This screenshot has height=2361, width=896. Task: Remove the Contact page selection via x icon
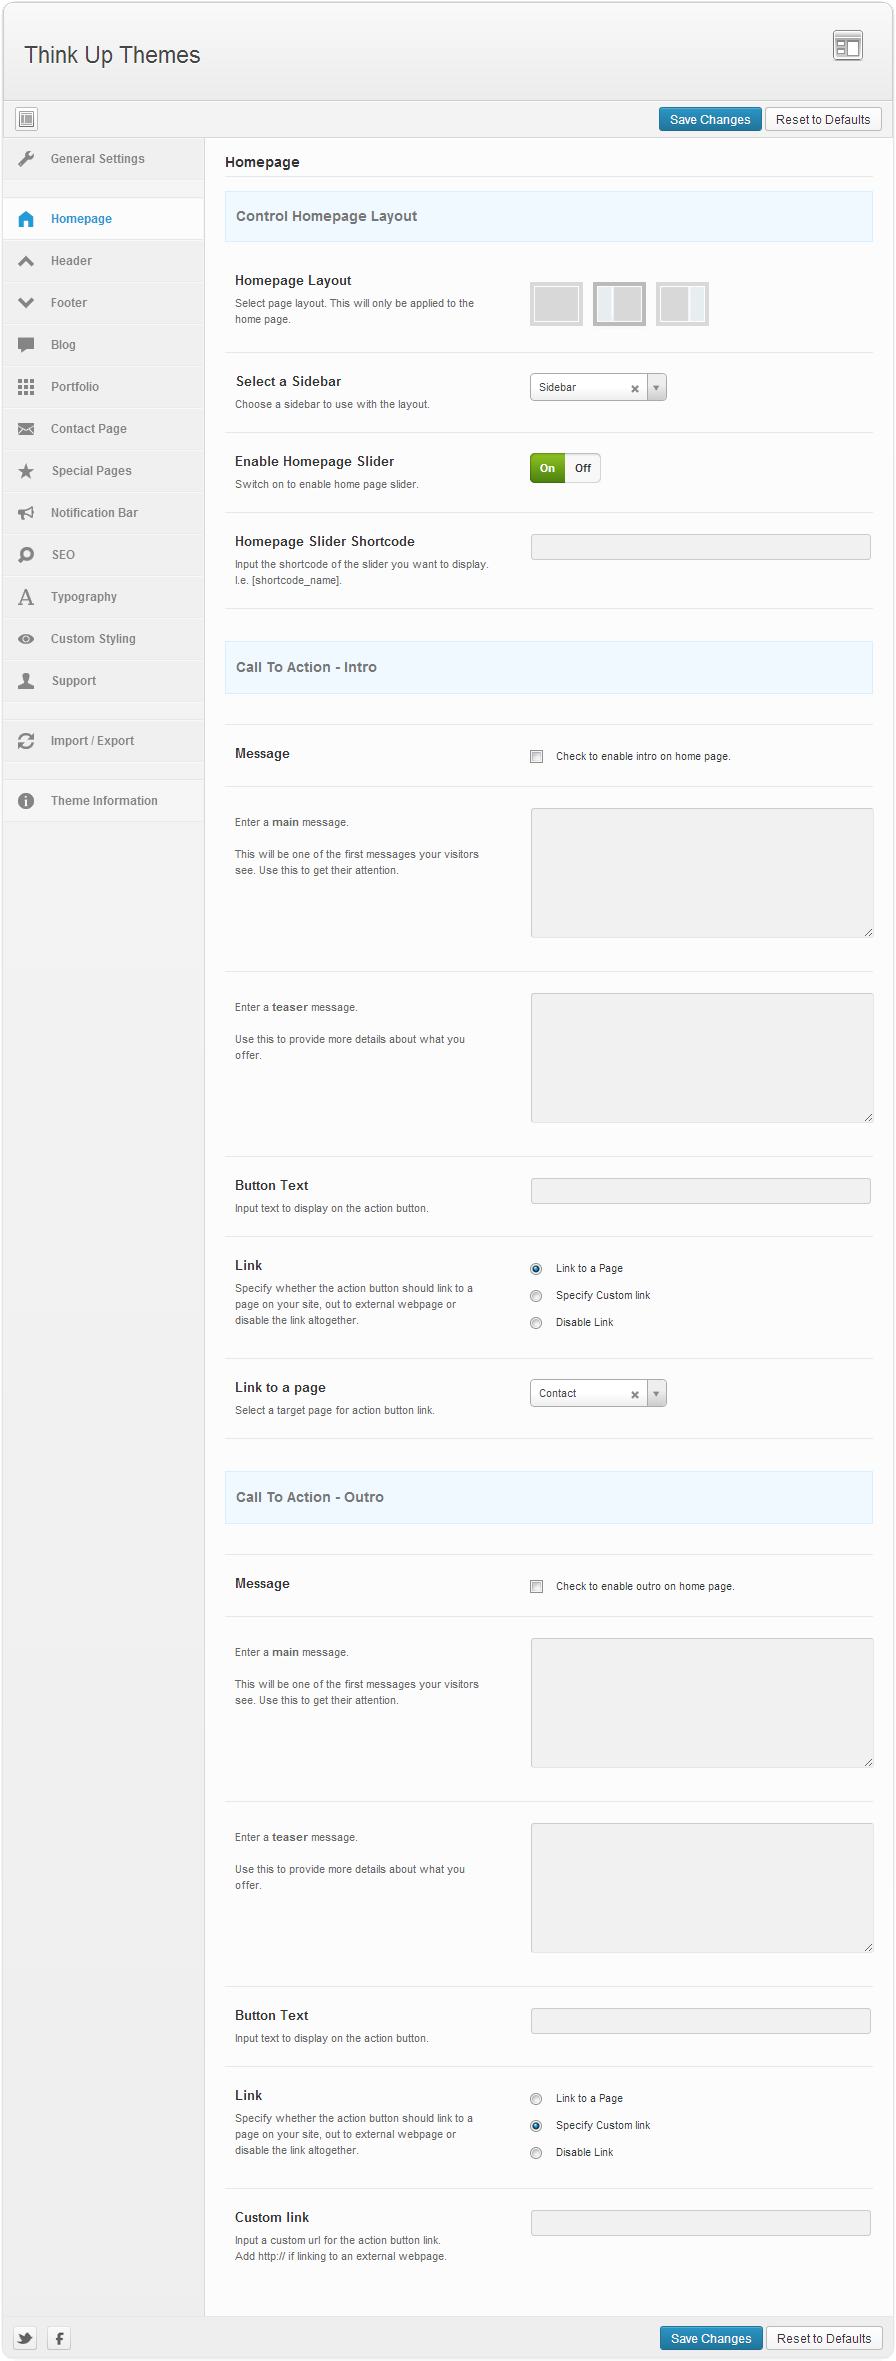(x=634, y=1394)
